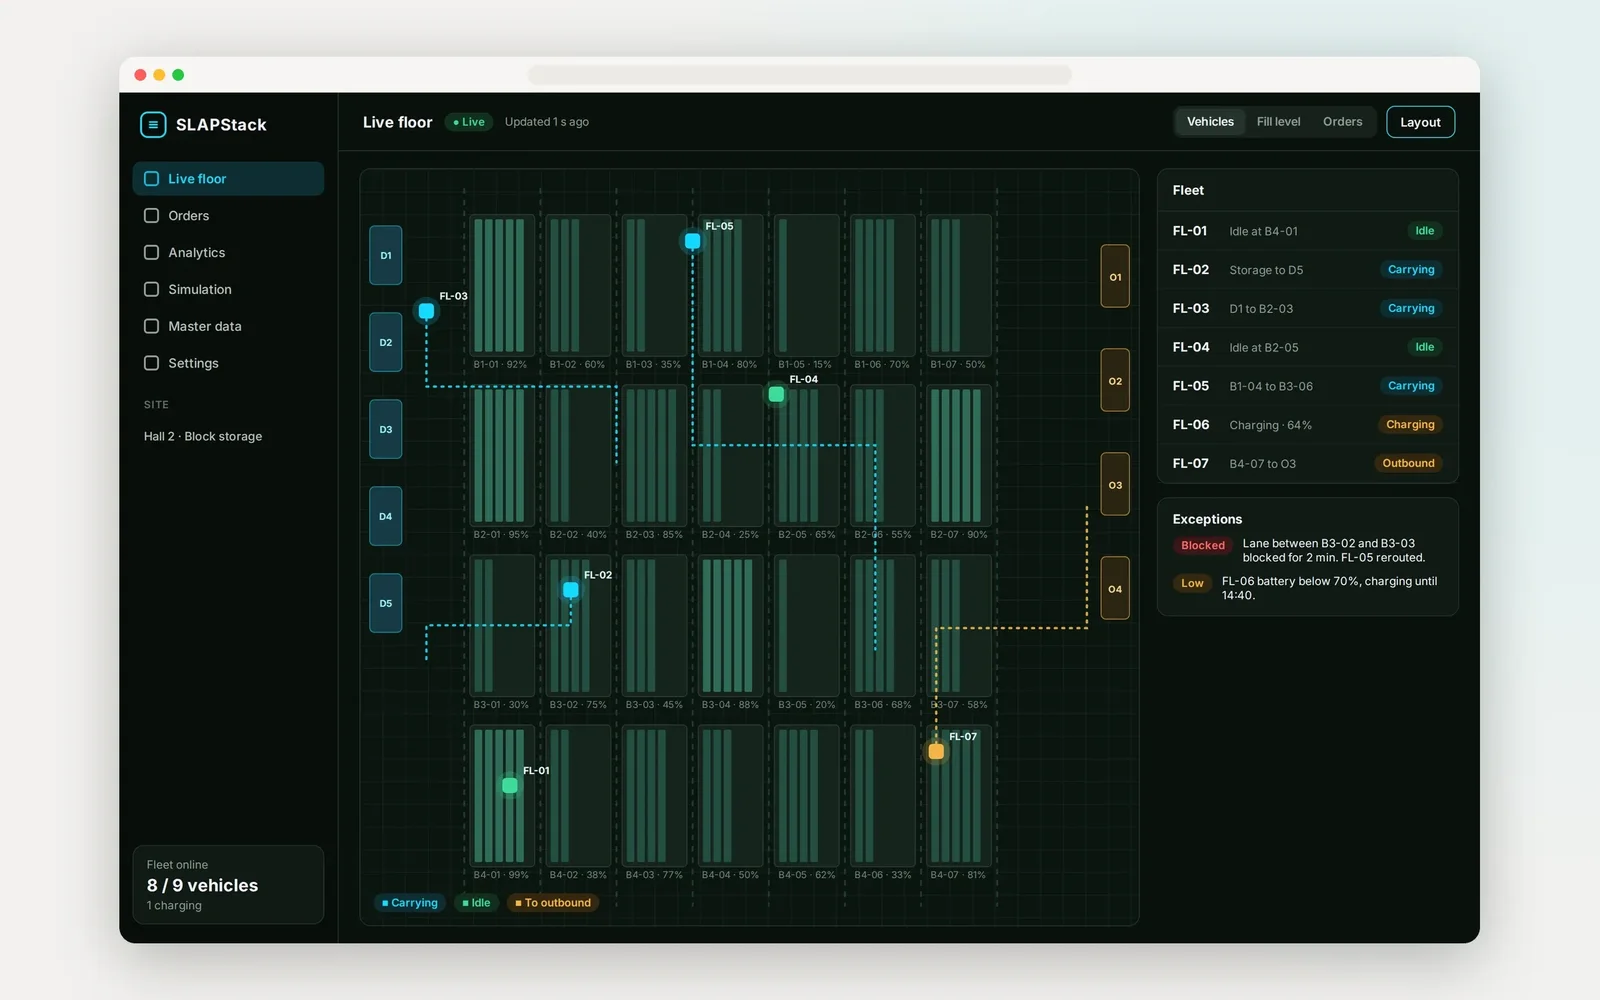
Task: Select dock D1 on the floor map
Action: [386, 256]
